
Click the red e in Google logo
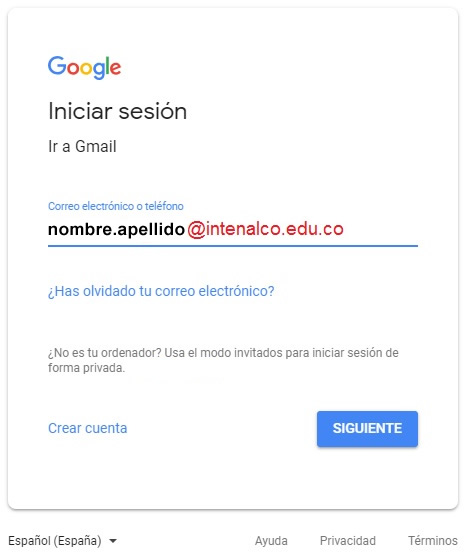116,68
